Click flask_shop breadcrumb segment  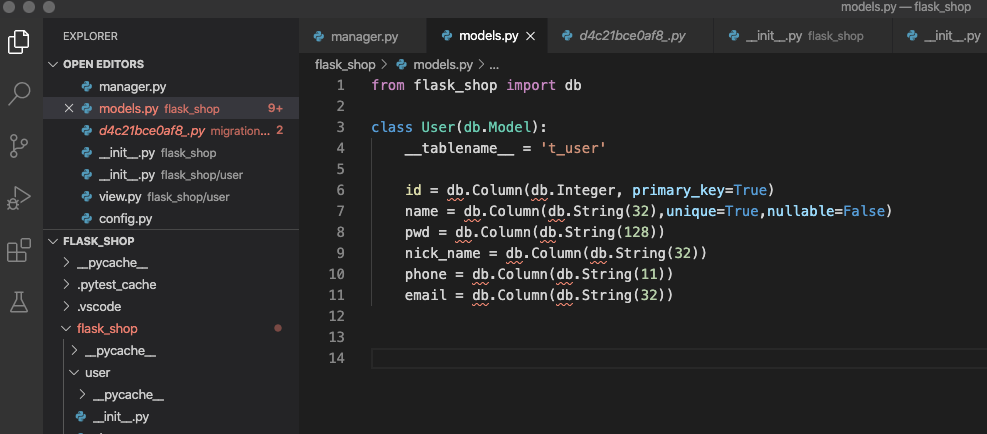345,64
